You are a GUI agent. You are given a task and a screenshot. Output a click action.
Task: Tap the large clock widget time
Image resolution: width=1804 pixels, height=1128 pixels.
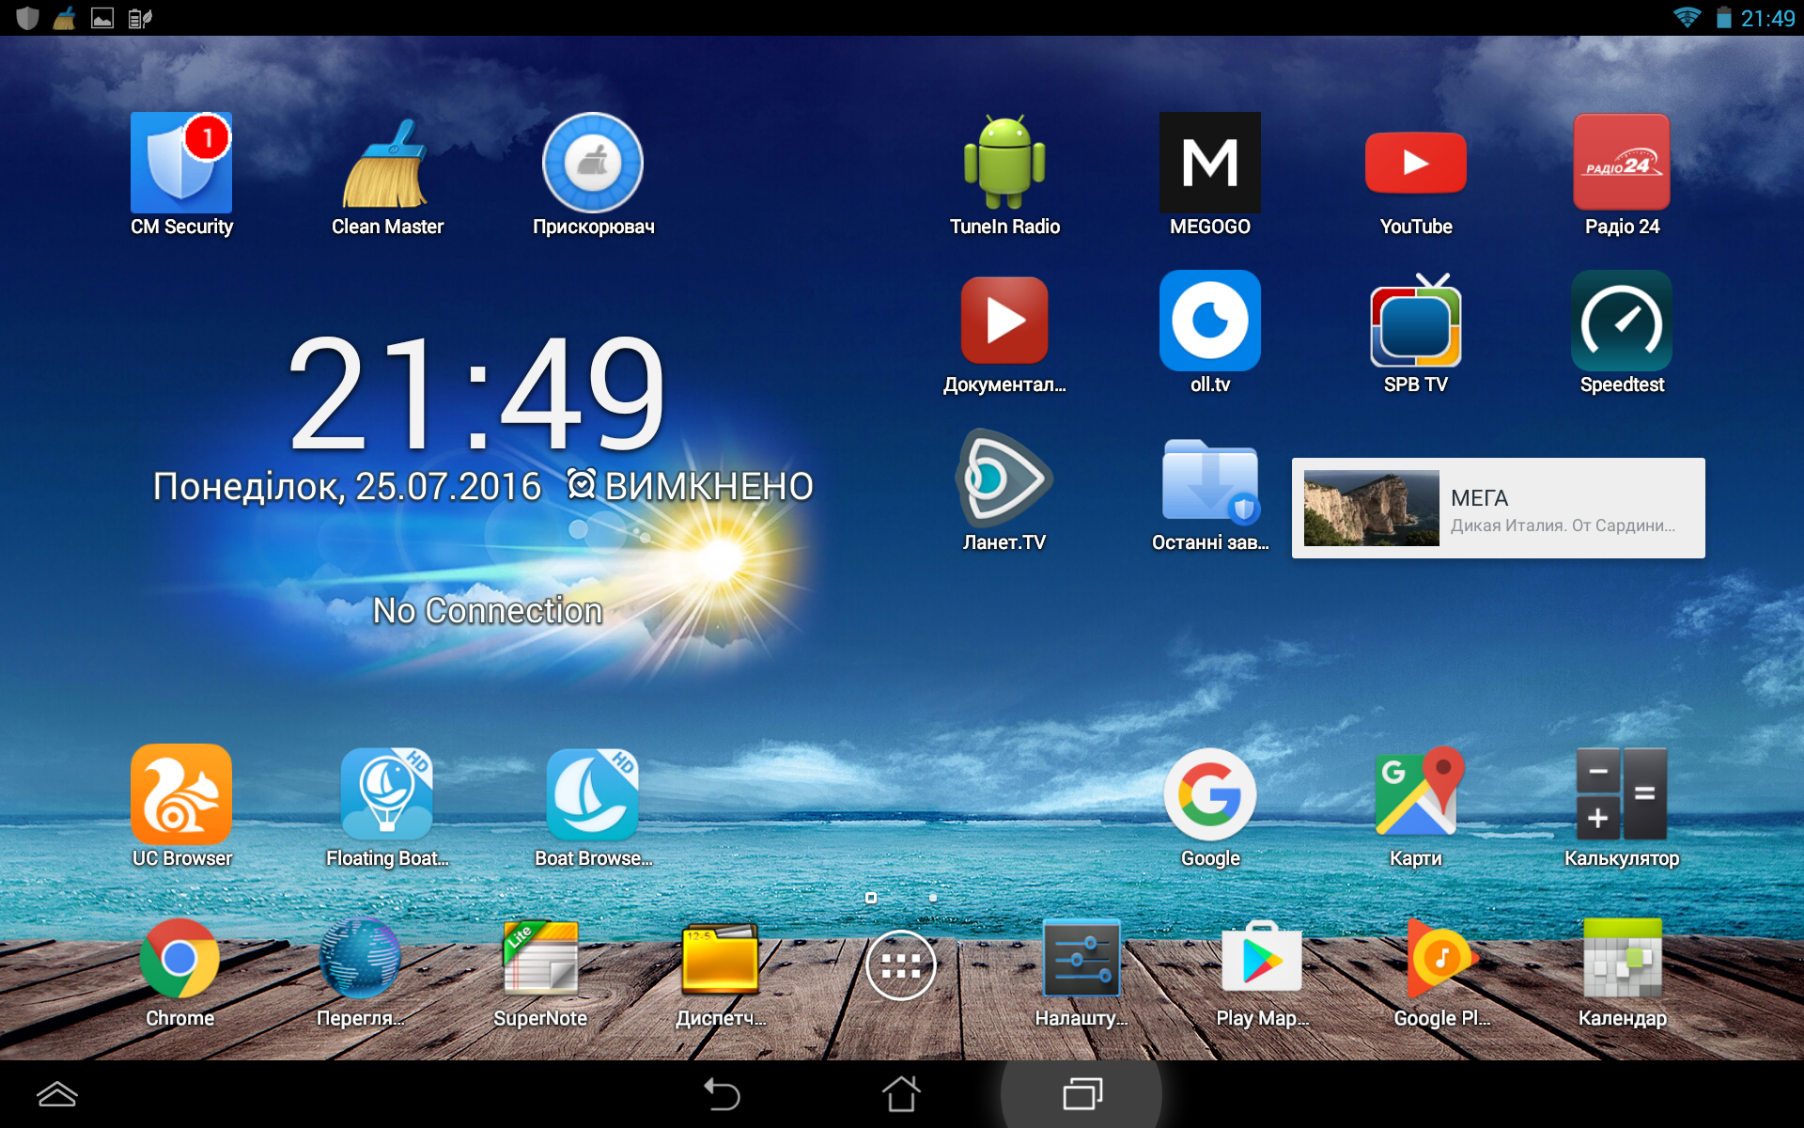pos(477,393)
